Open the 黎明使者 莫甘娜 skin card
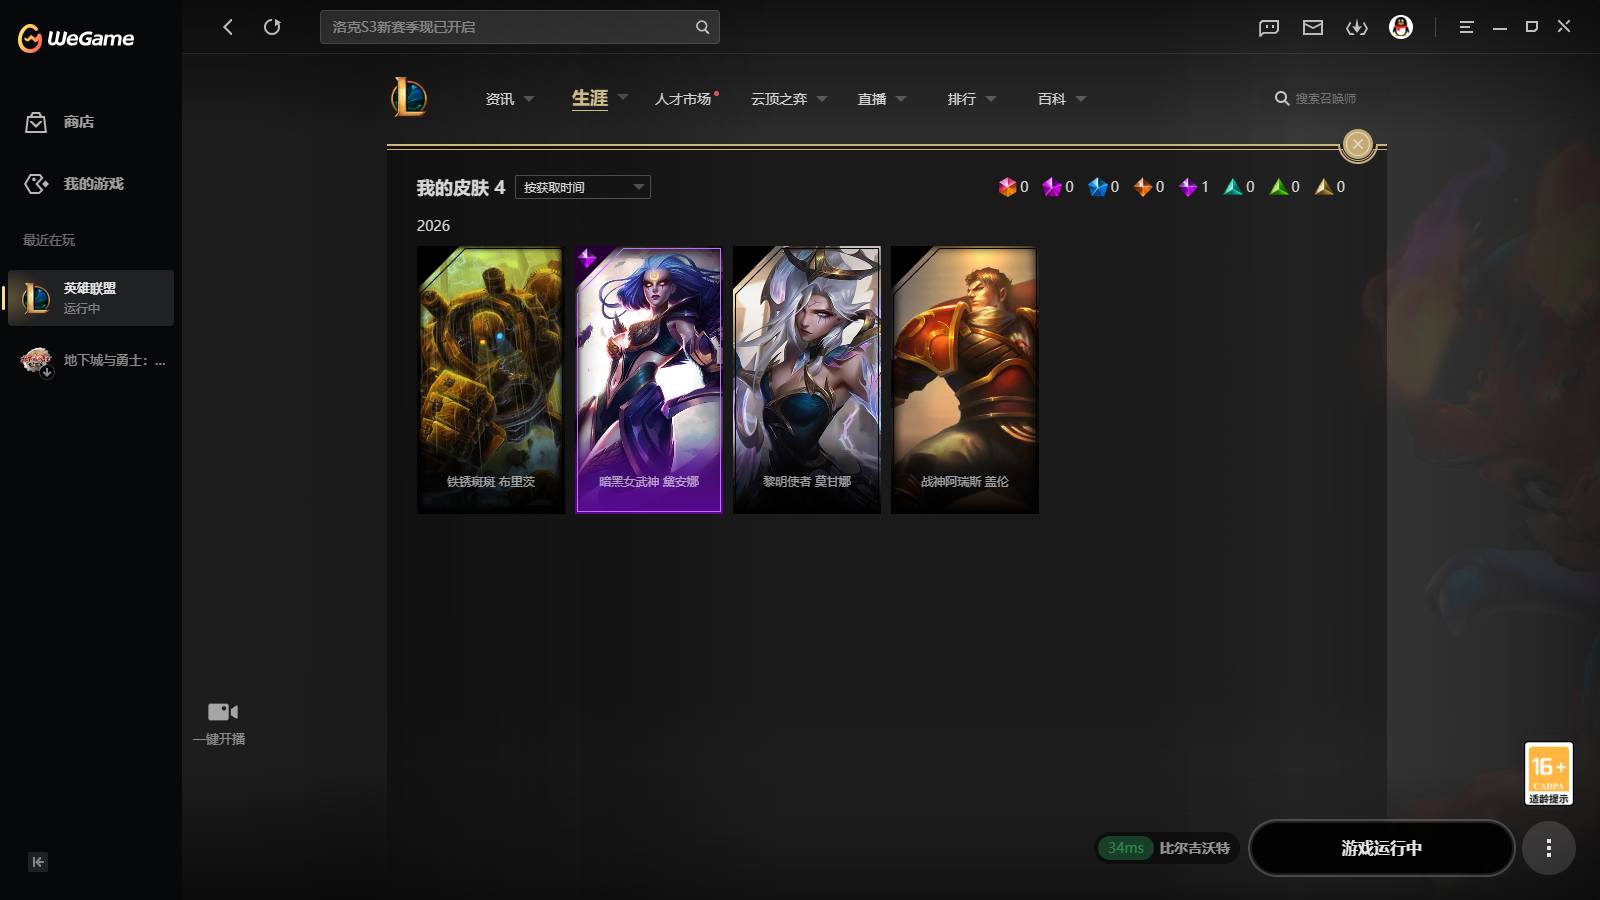The width and height of the screenshot is (1600, 900). pyautogui.click(x=807, y=380)
